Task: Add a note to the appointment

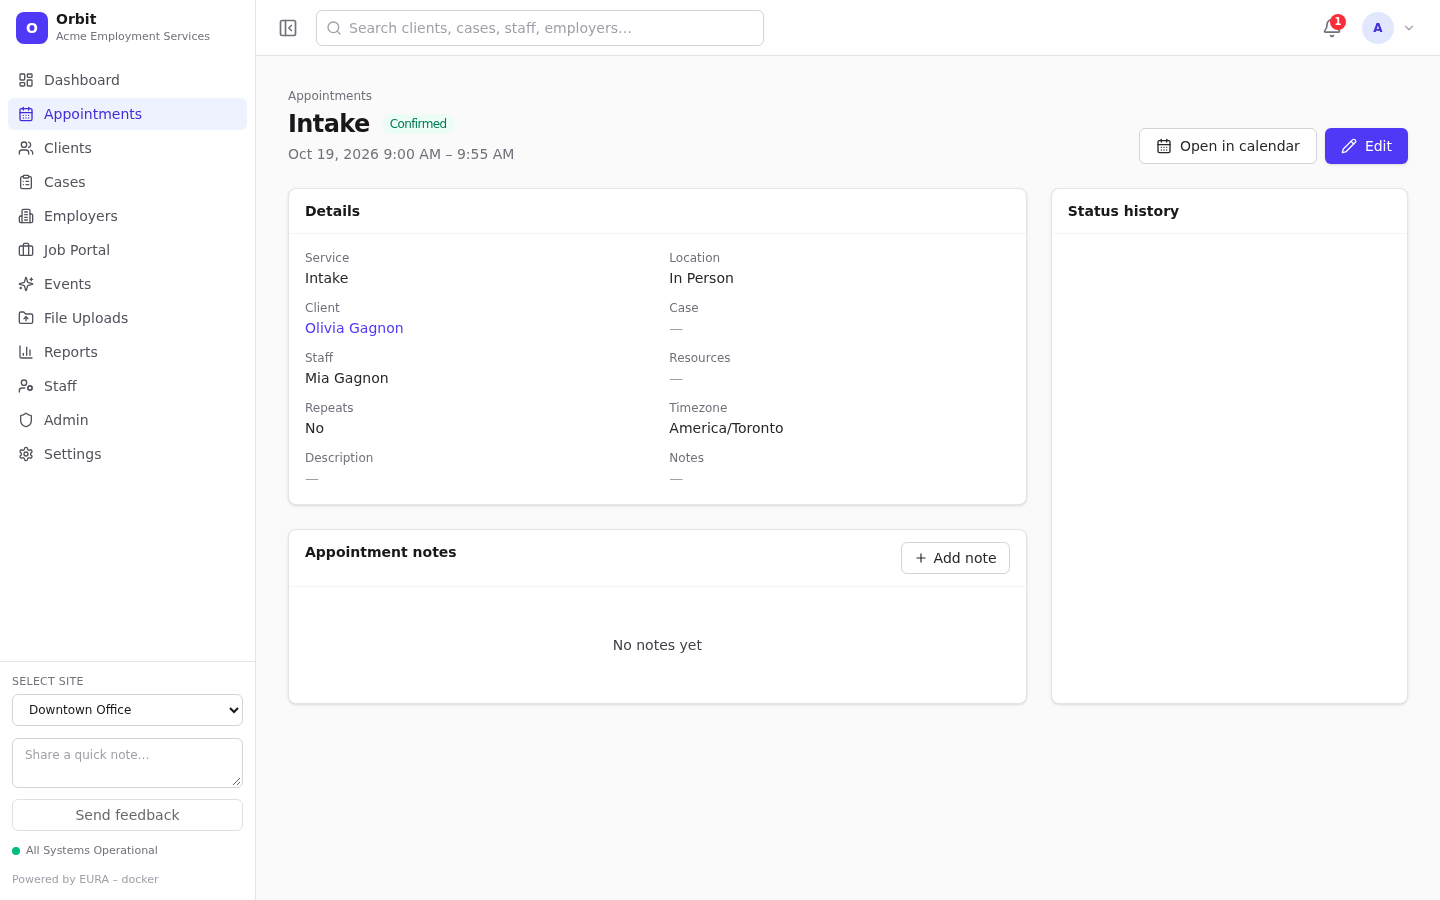Action: click(955, 558)
